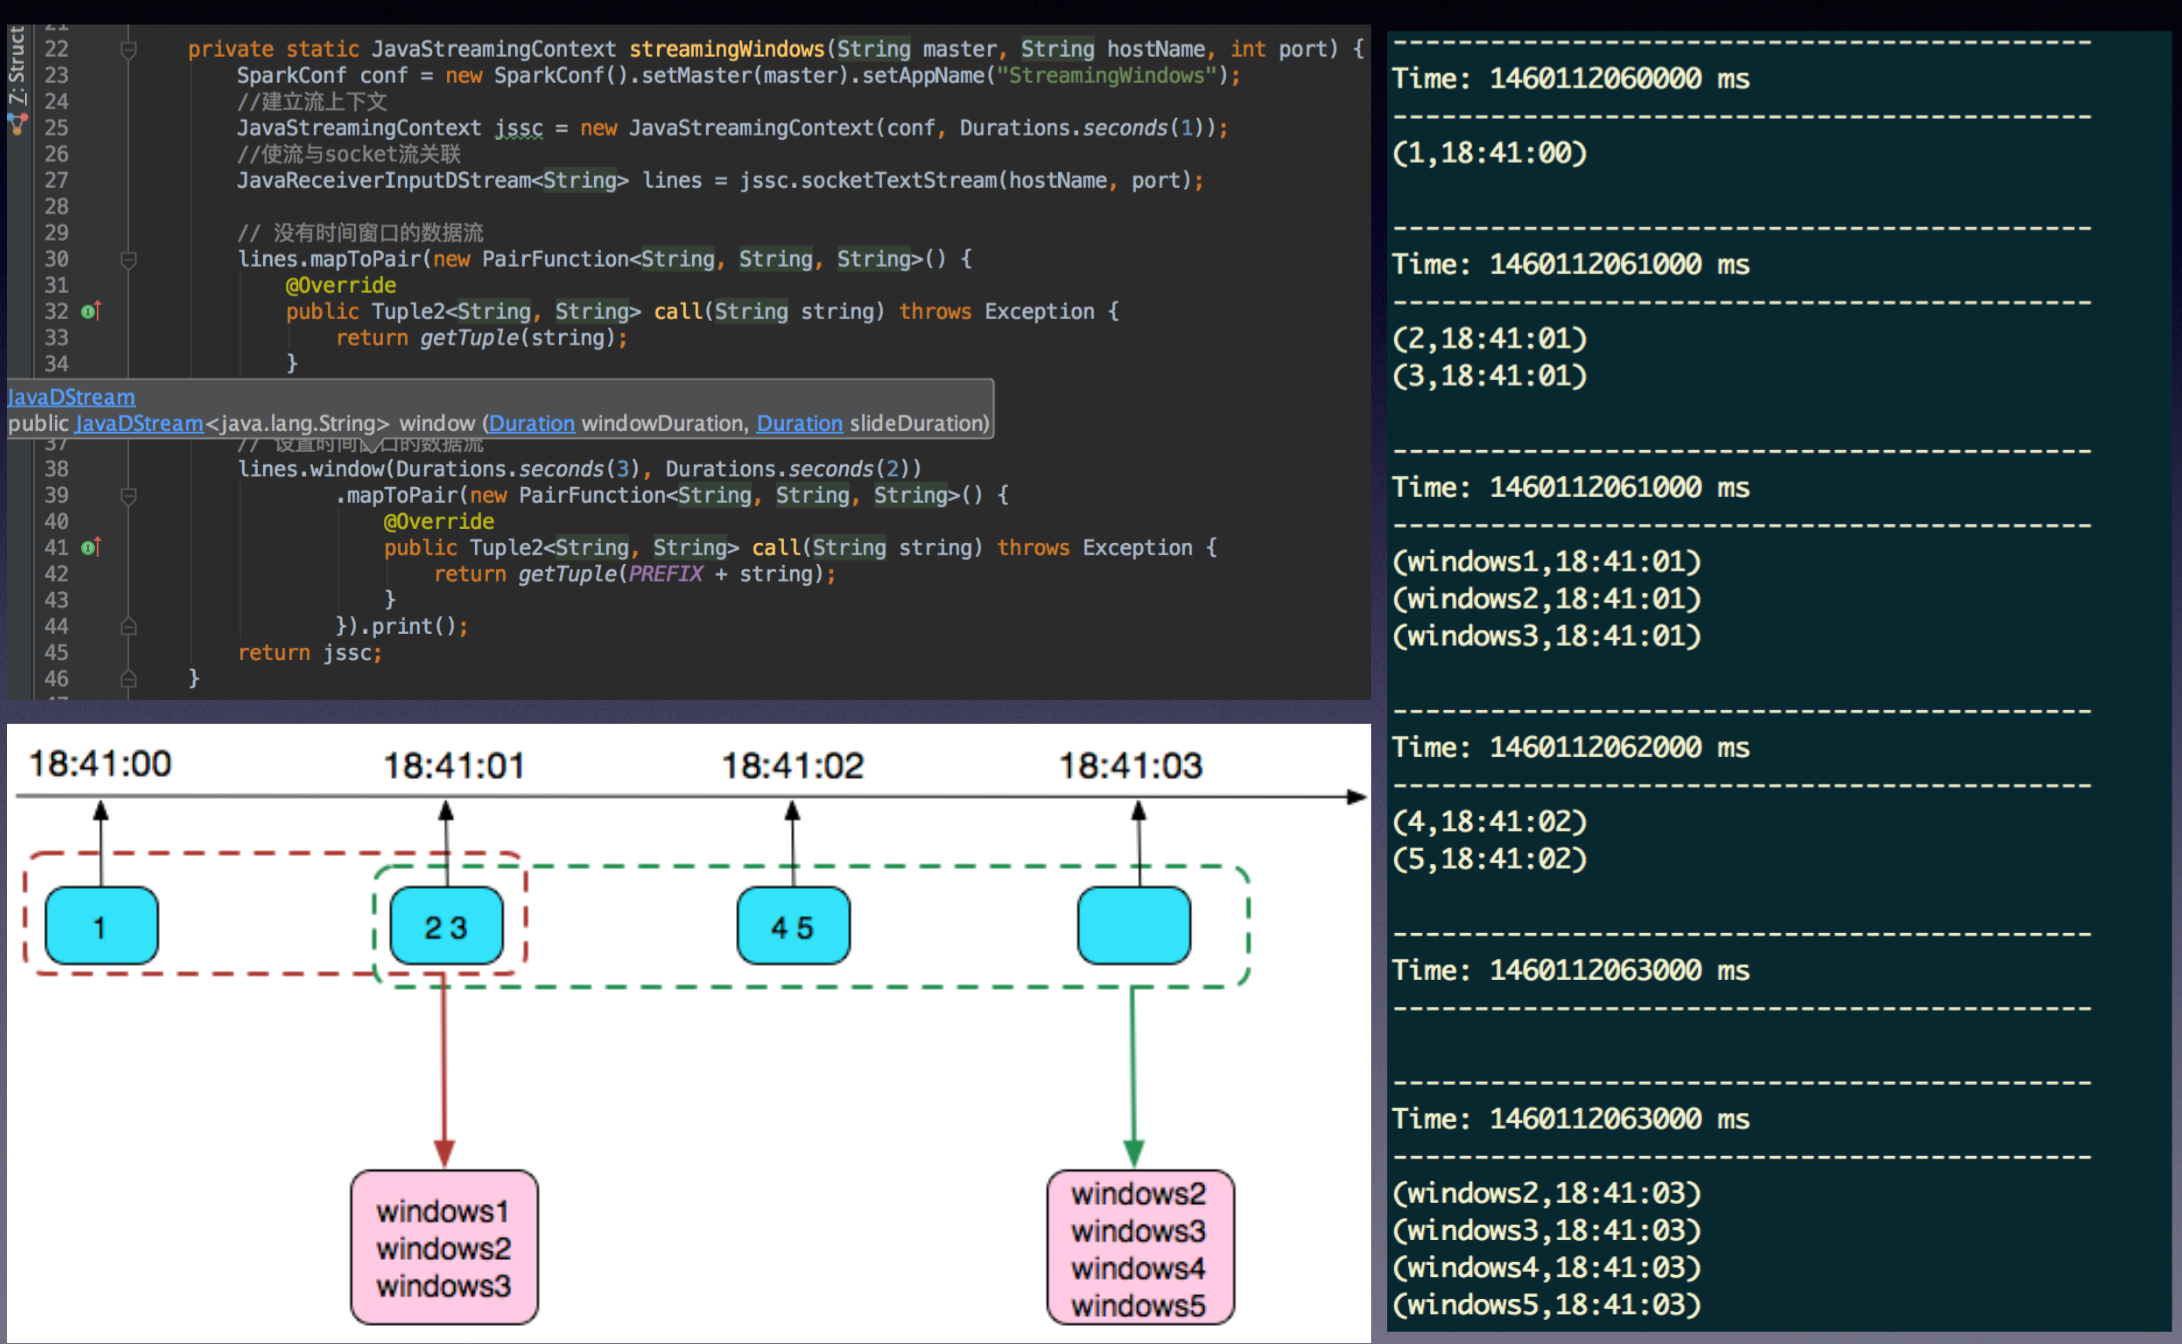The image size is (2182, 1344).
Task: Open the Duration link before windowDuration
Action: (x=531, y=423)
